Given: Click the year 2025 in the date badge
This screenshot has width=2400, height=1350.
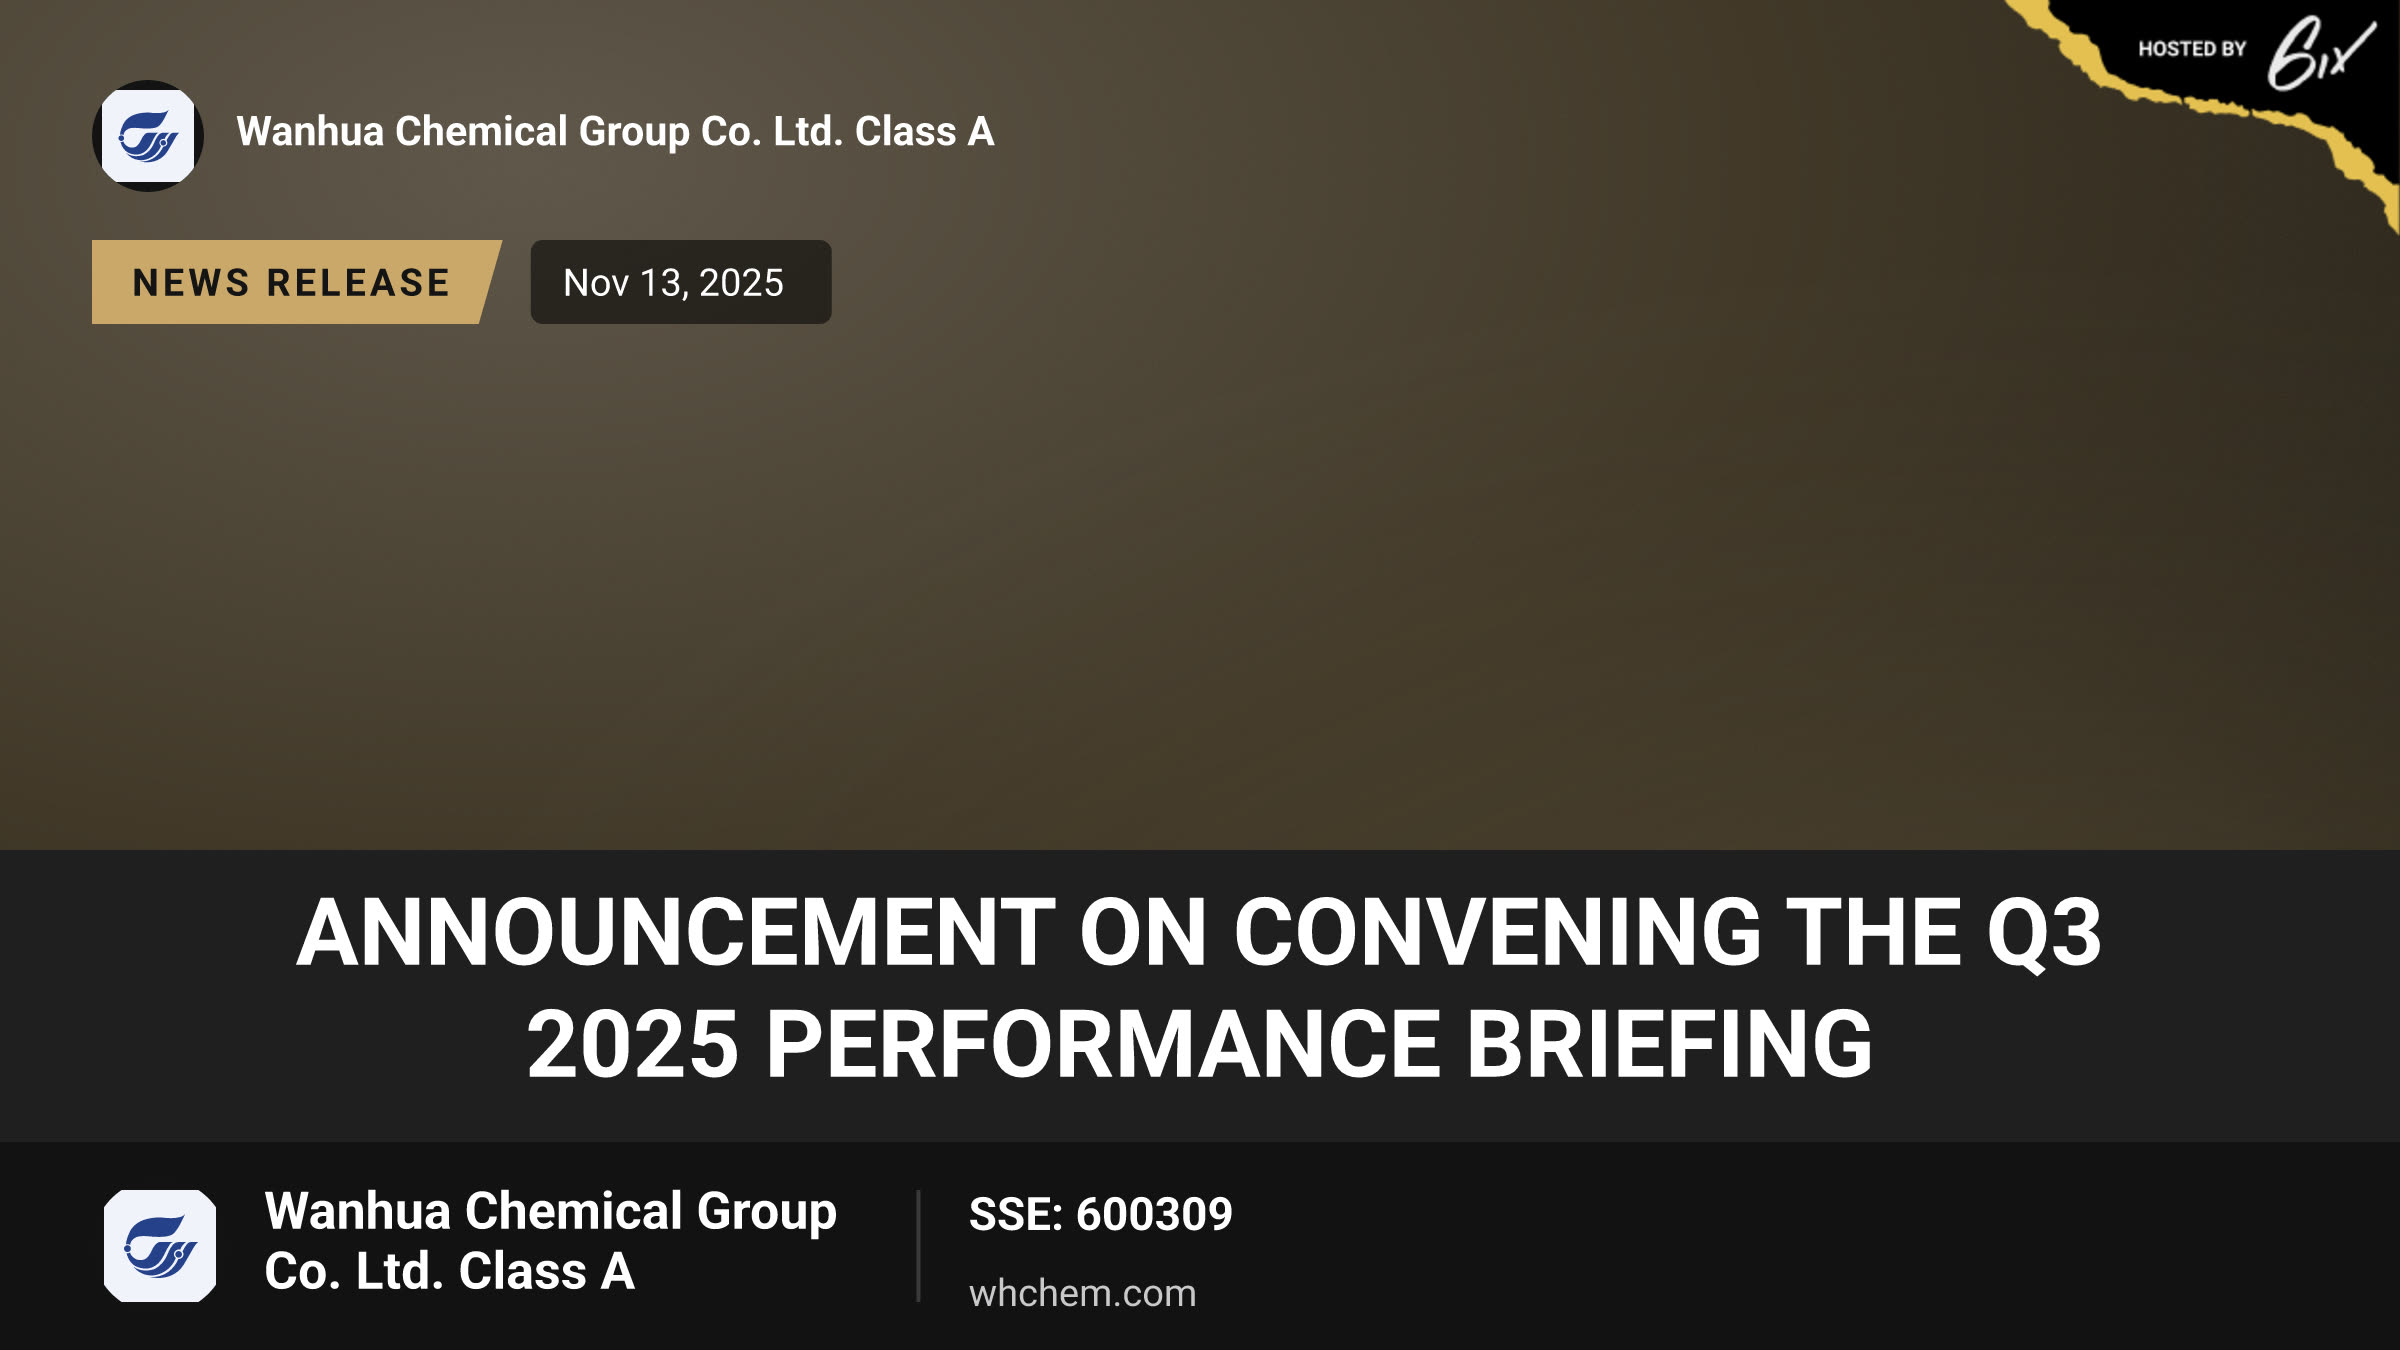Looking at the screenshot, I should pyautogui.click(x=741, y=283).
